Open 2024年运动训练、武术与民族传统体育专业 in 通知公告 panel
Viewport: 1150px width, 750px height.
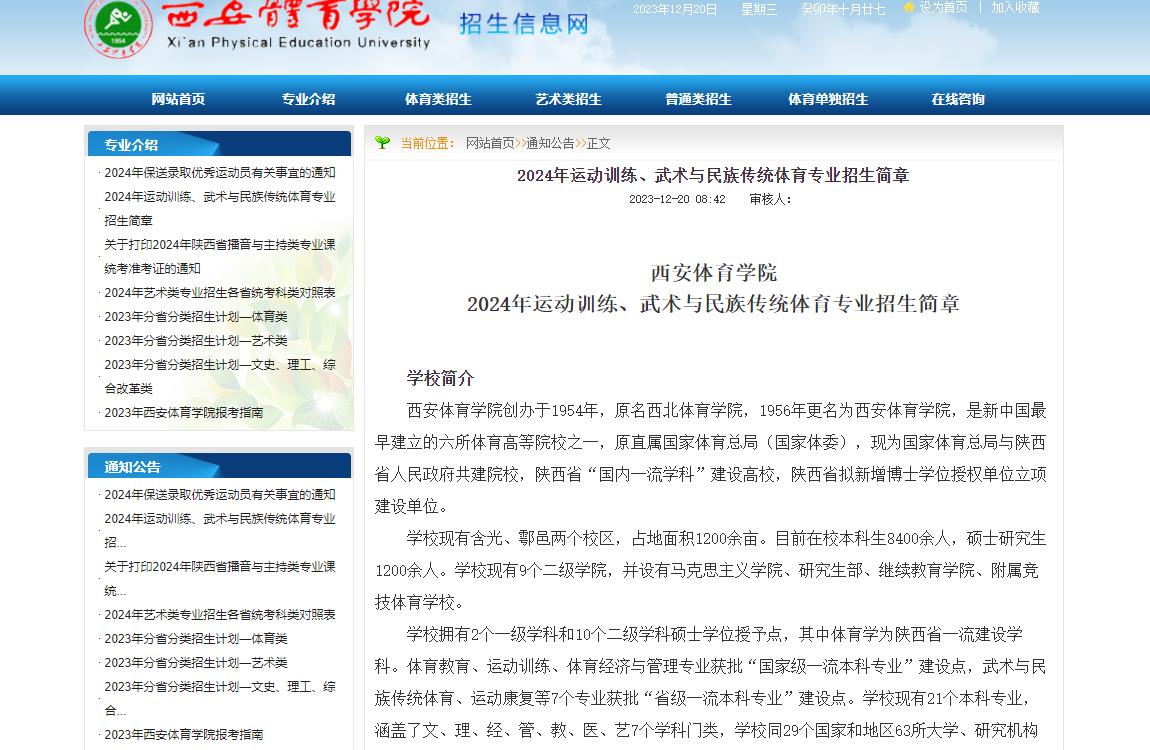pos(219,530)
